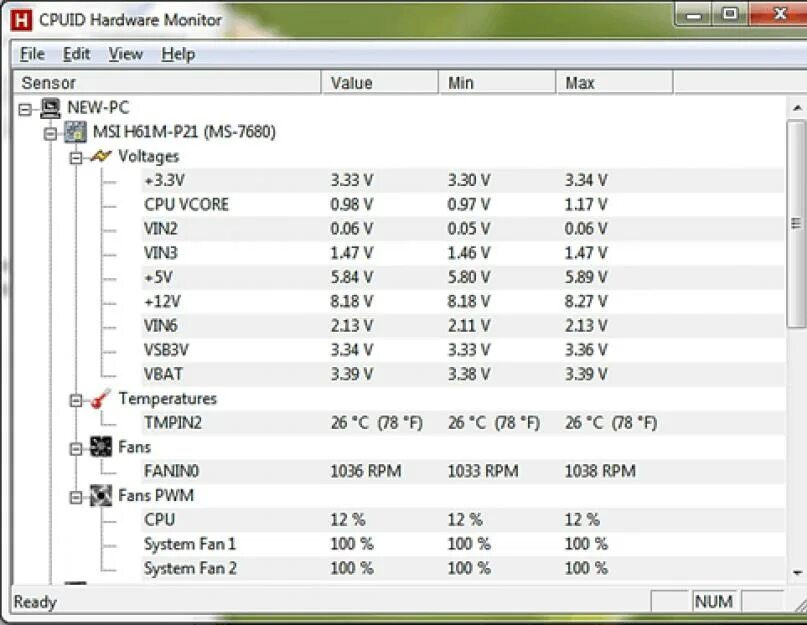Click the Min column header
807x625 pixels.
pyautogui.click(x=497, y=83)
